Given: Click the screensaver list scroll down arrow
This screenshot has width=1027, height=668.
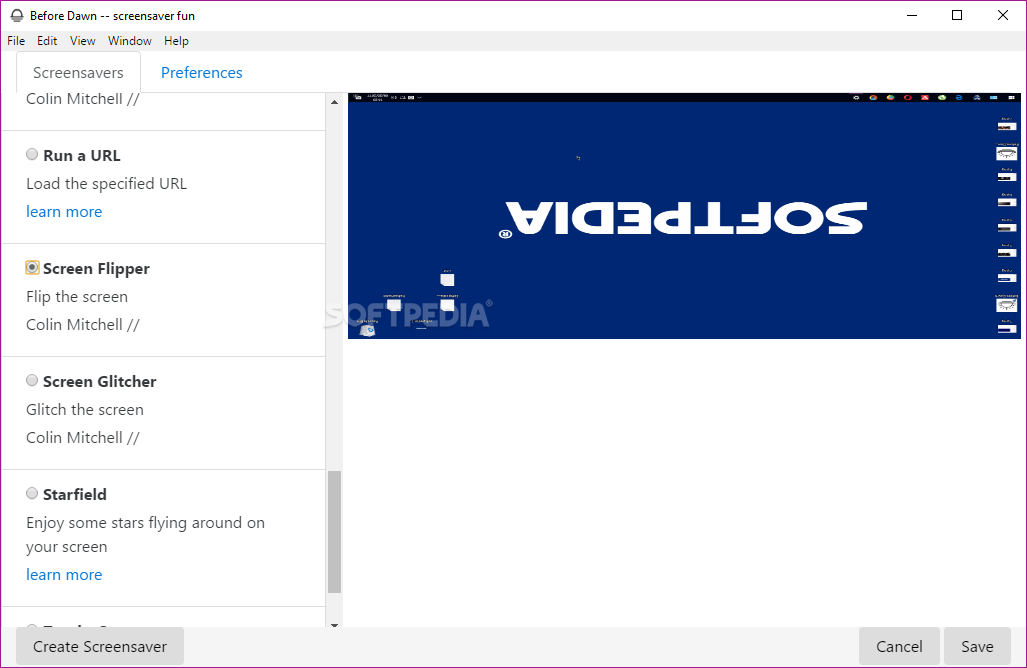Looking at the screenshot, I should (x=335, y=625).
